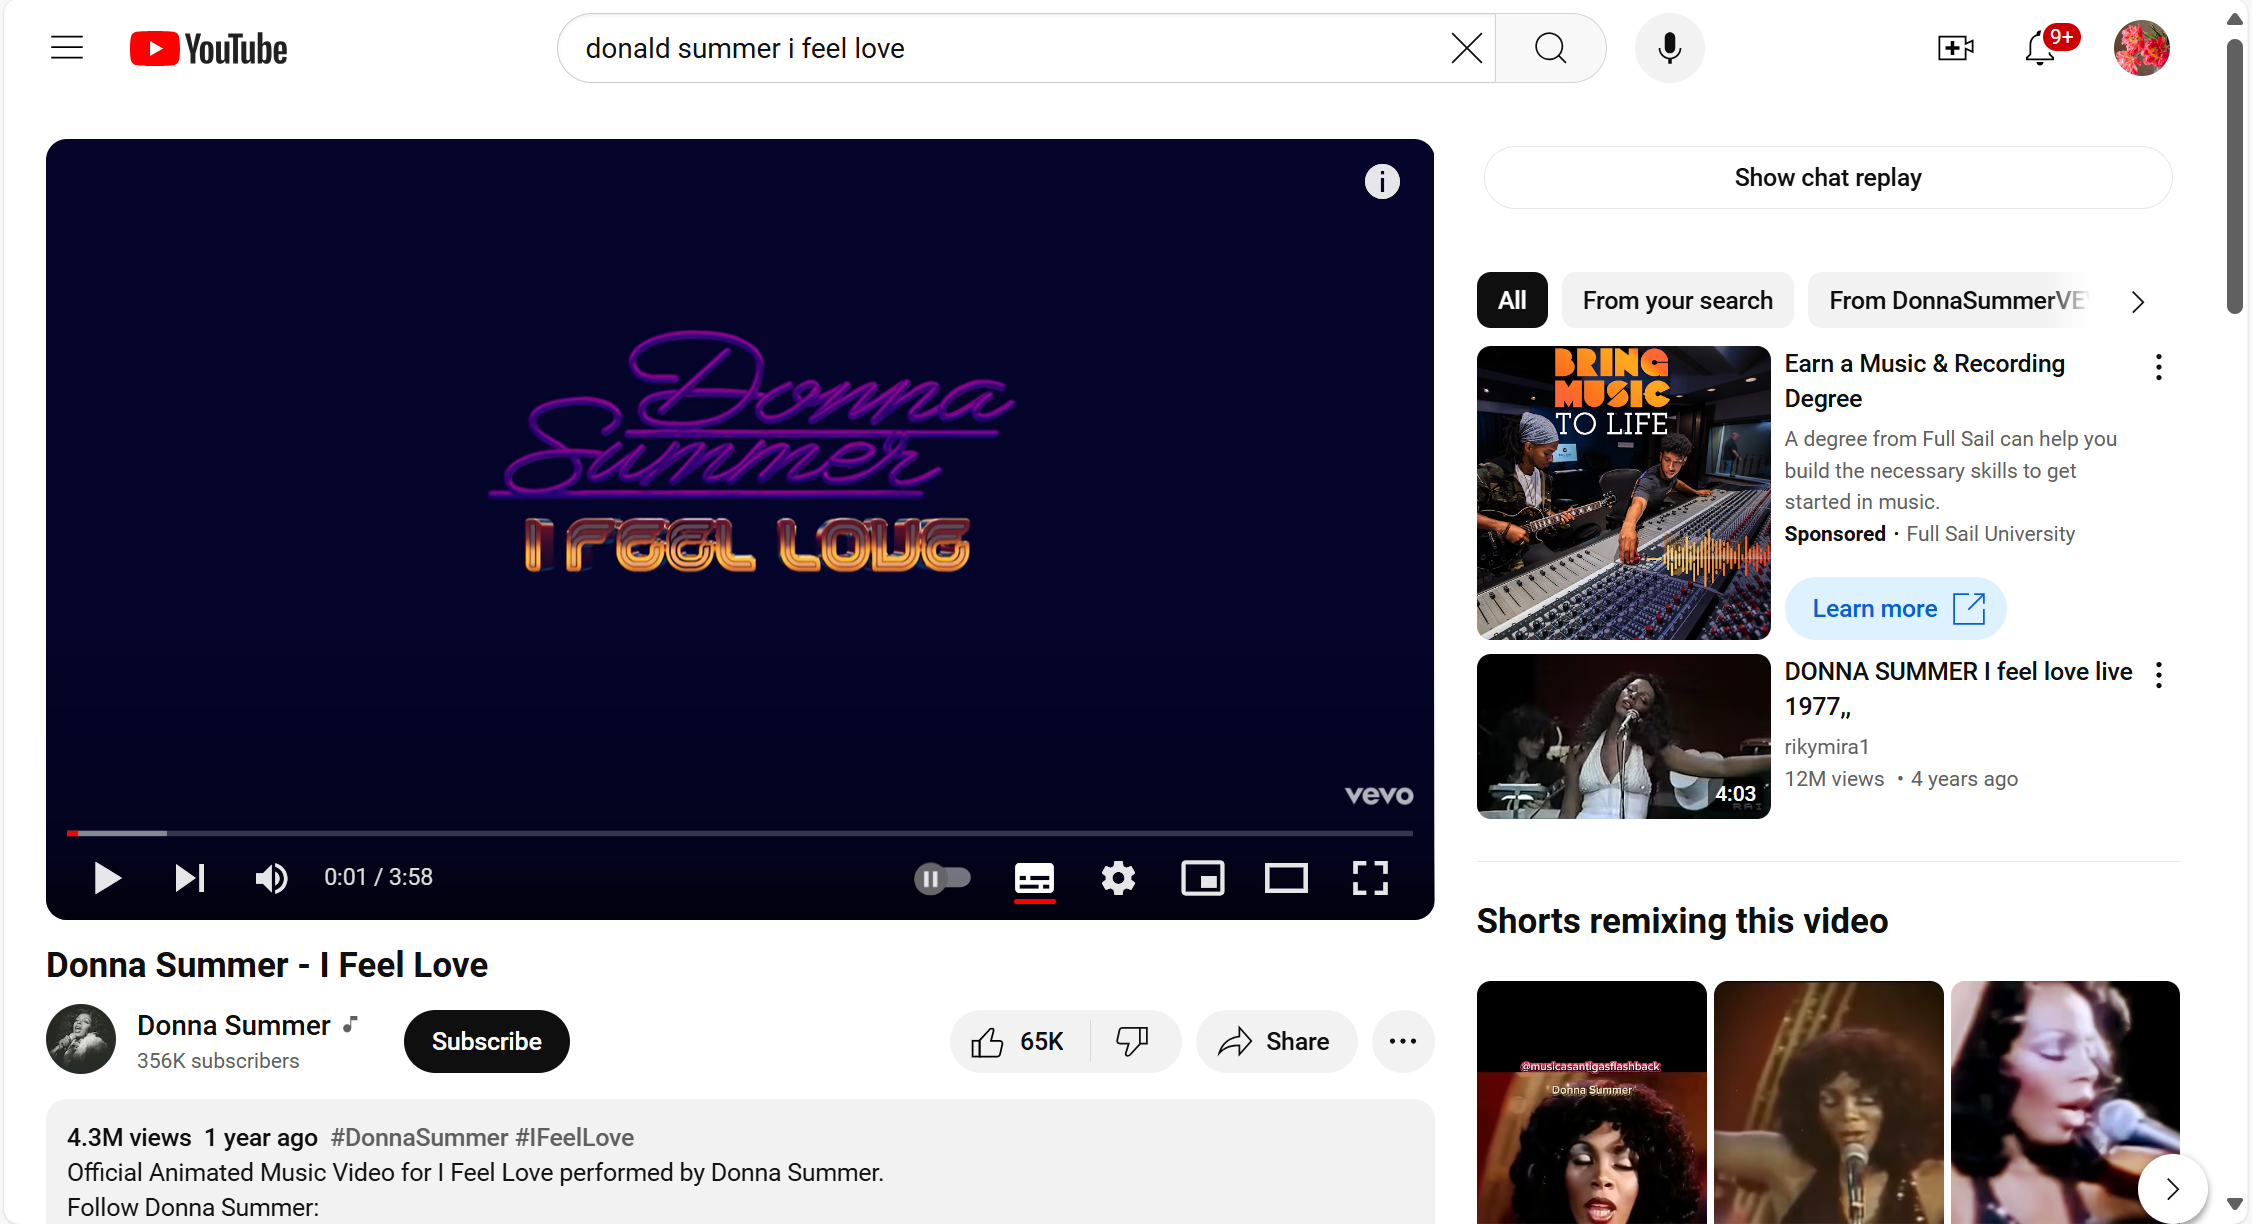Mute the video volume

coord(271,878)
